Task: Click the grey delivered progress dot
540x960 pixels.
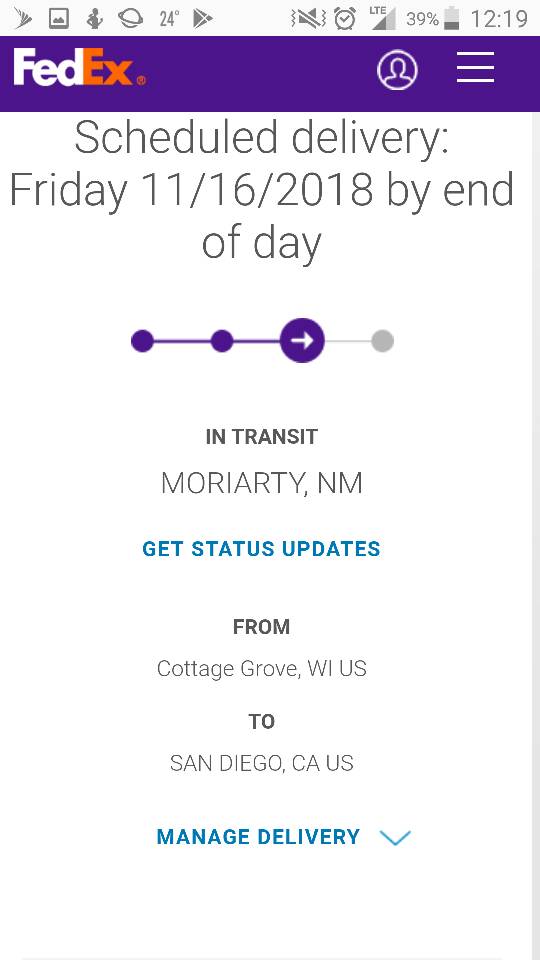Action: click(383, 340)
